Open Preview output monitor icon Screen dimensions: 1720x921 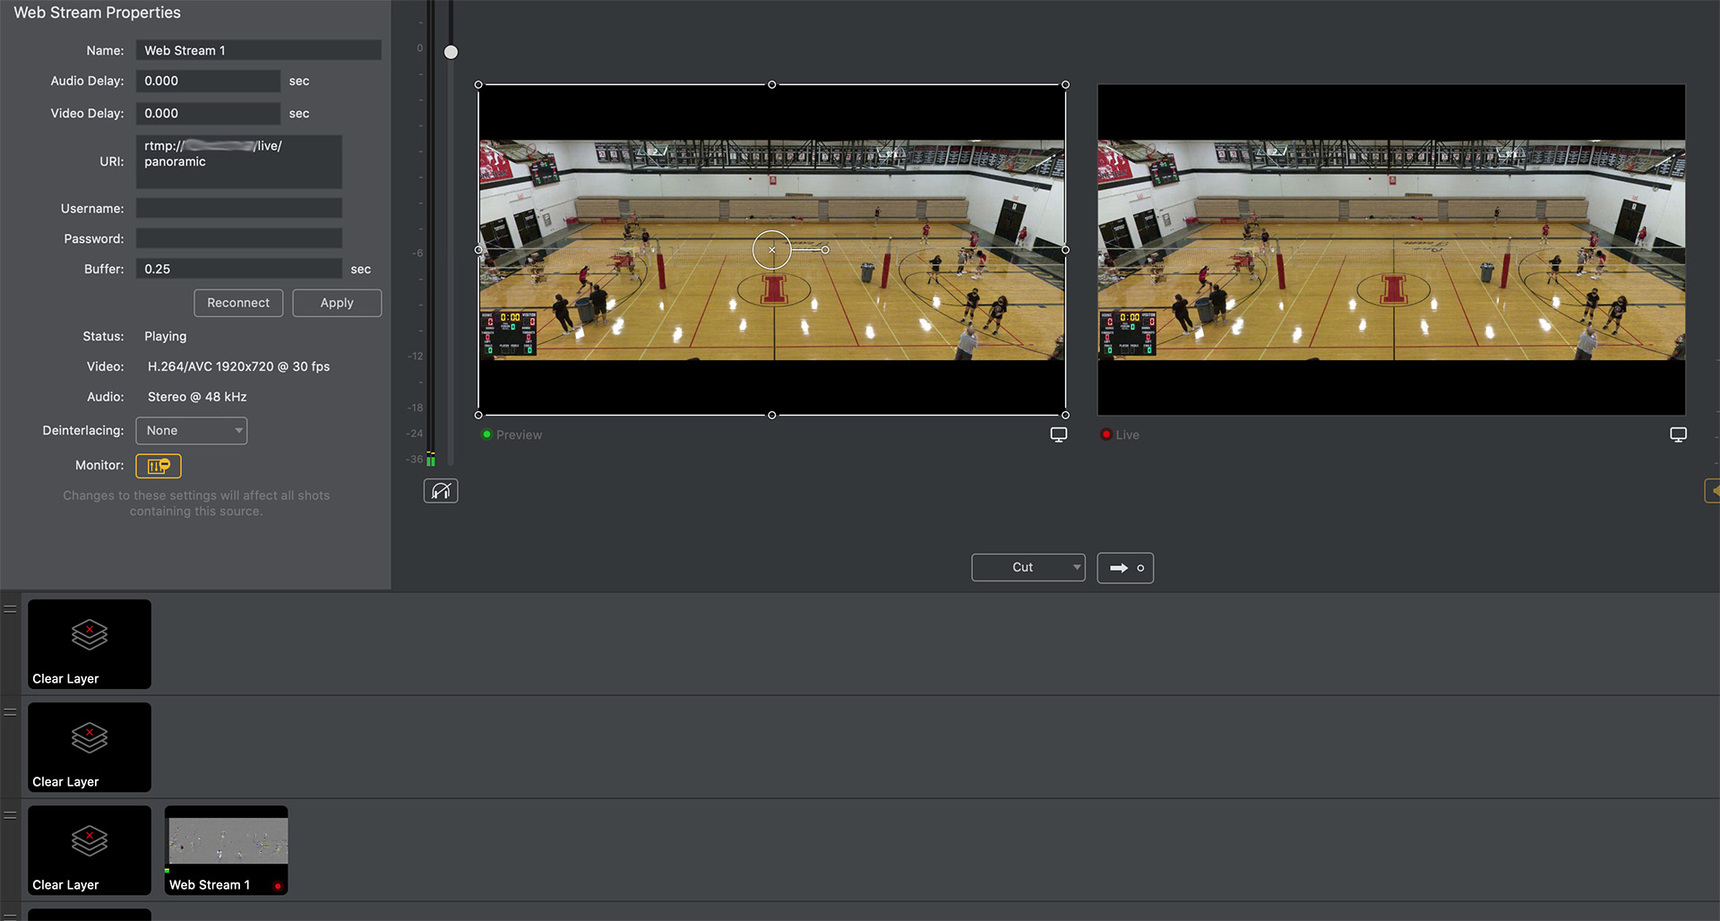(x=1059, y=435)
